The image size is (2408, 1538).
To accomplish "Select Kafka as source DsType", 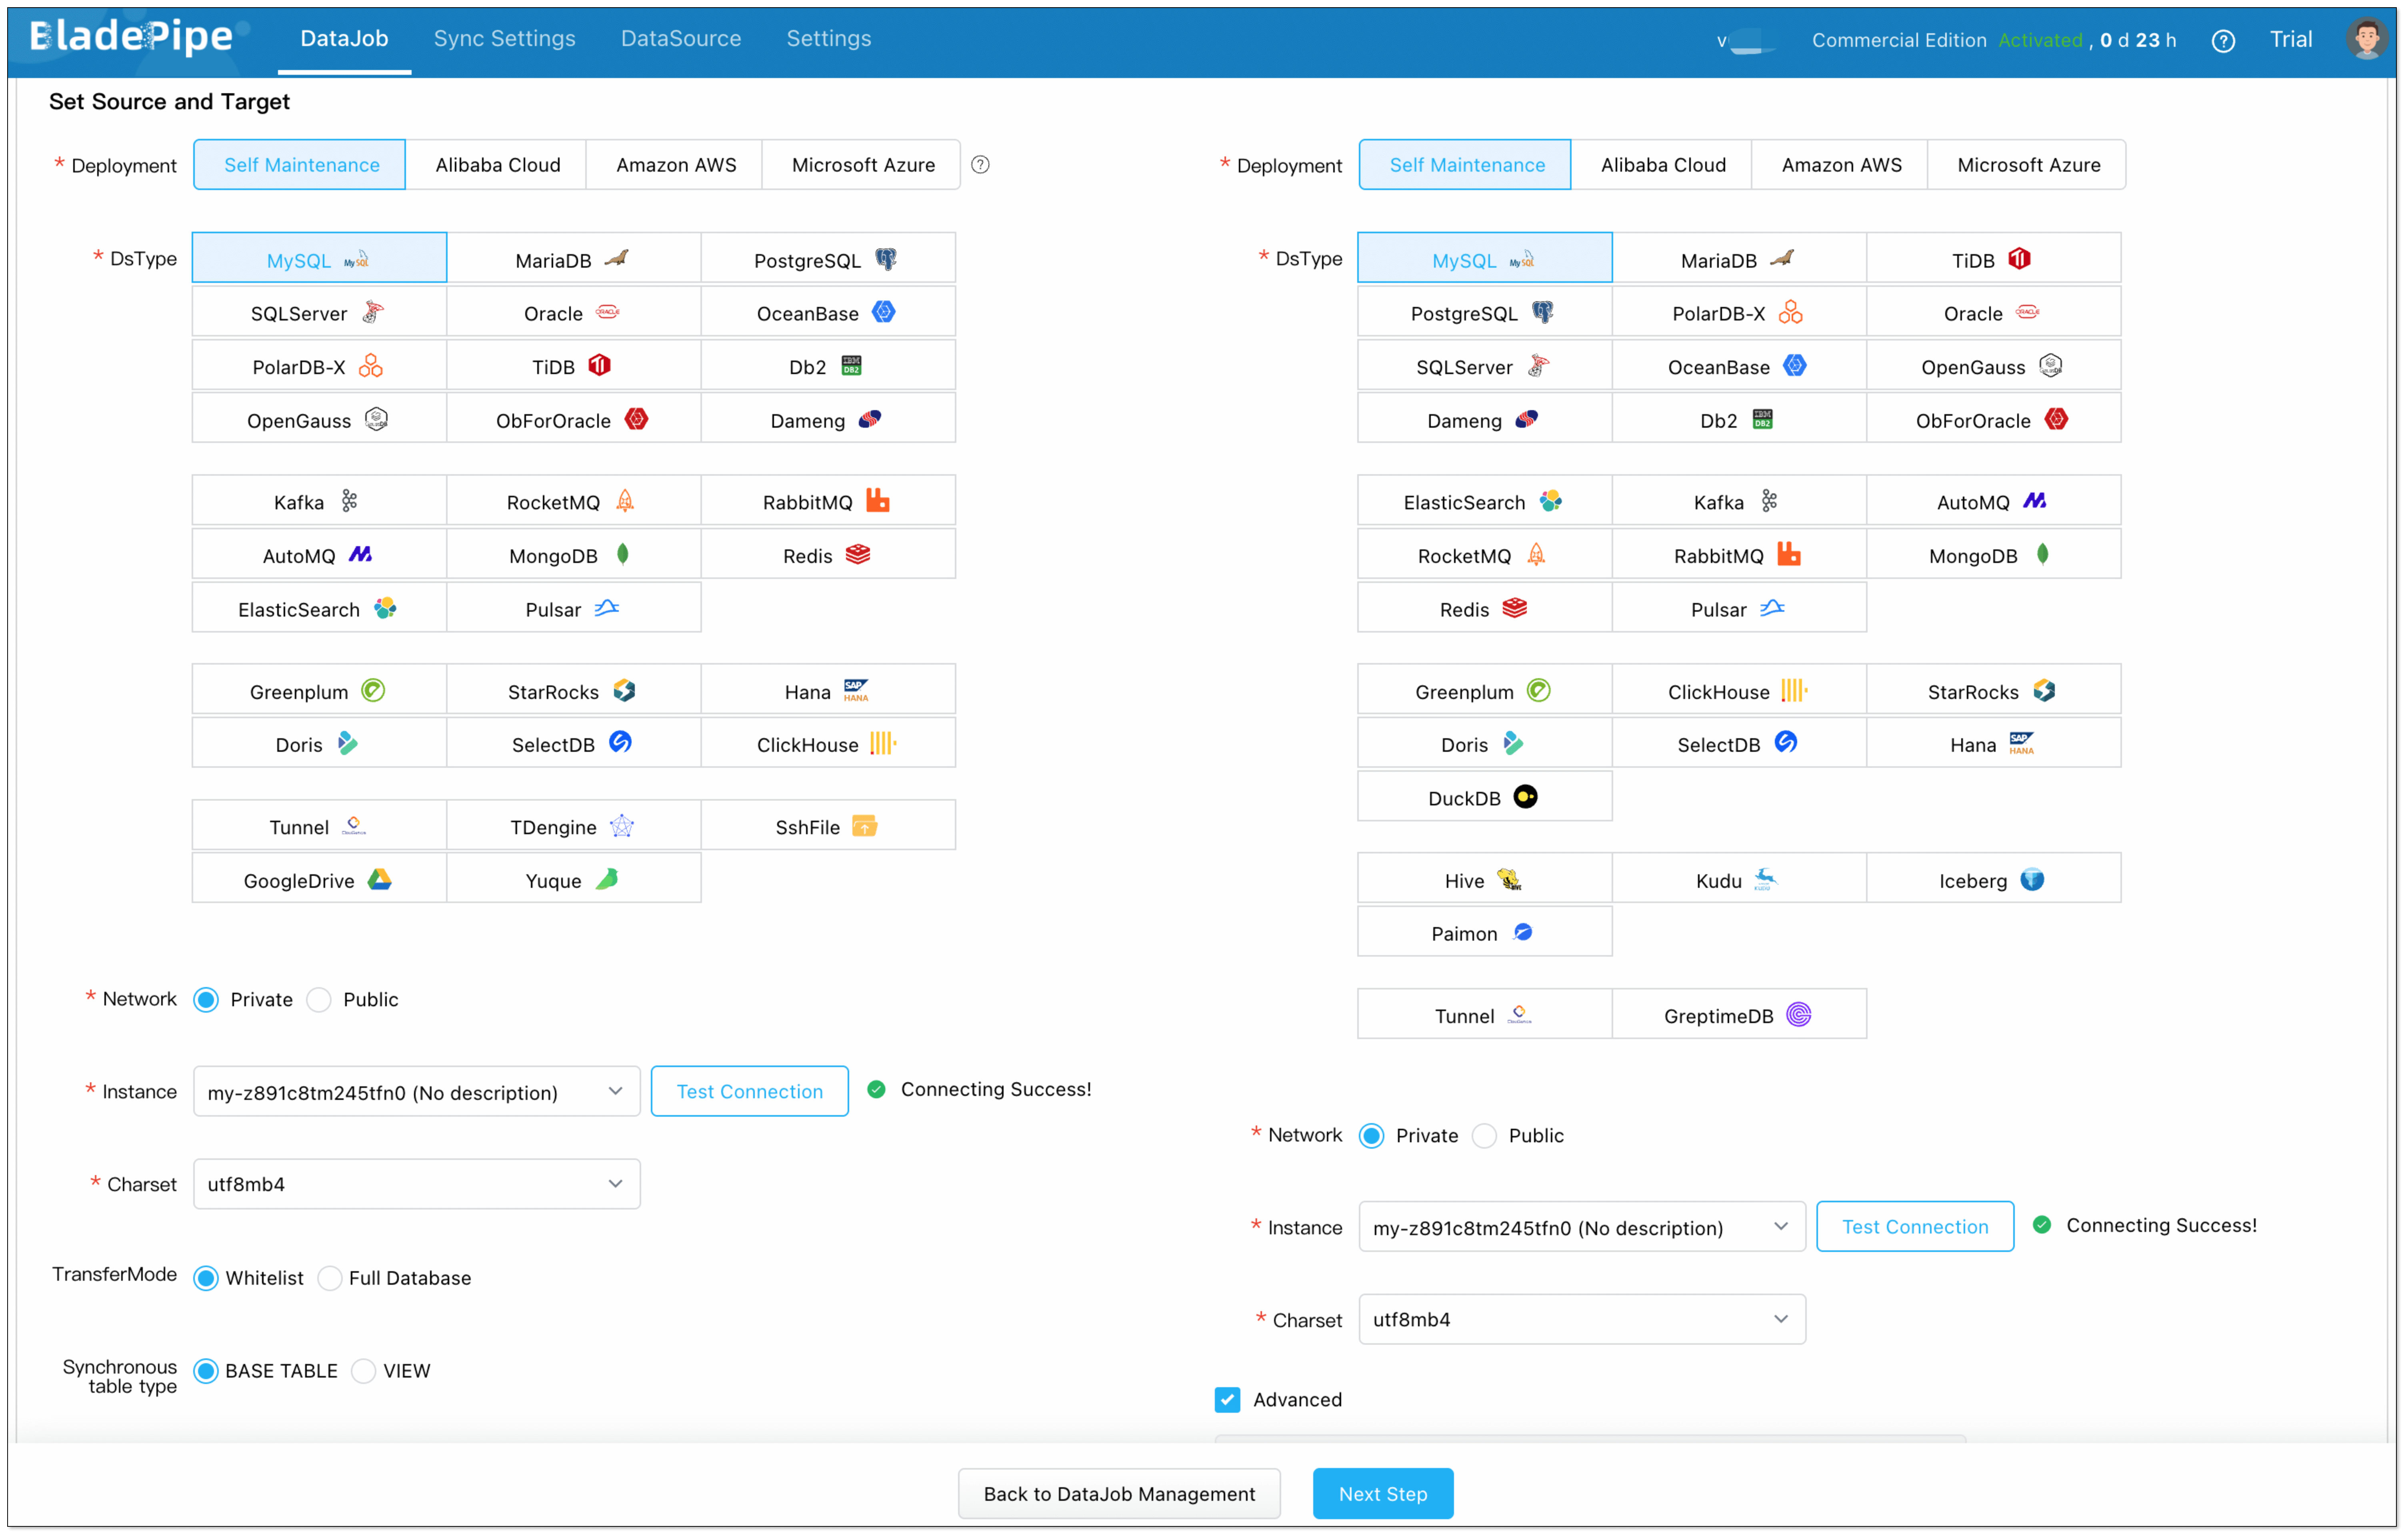I will point(318,501).
